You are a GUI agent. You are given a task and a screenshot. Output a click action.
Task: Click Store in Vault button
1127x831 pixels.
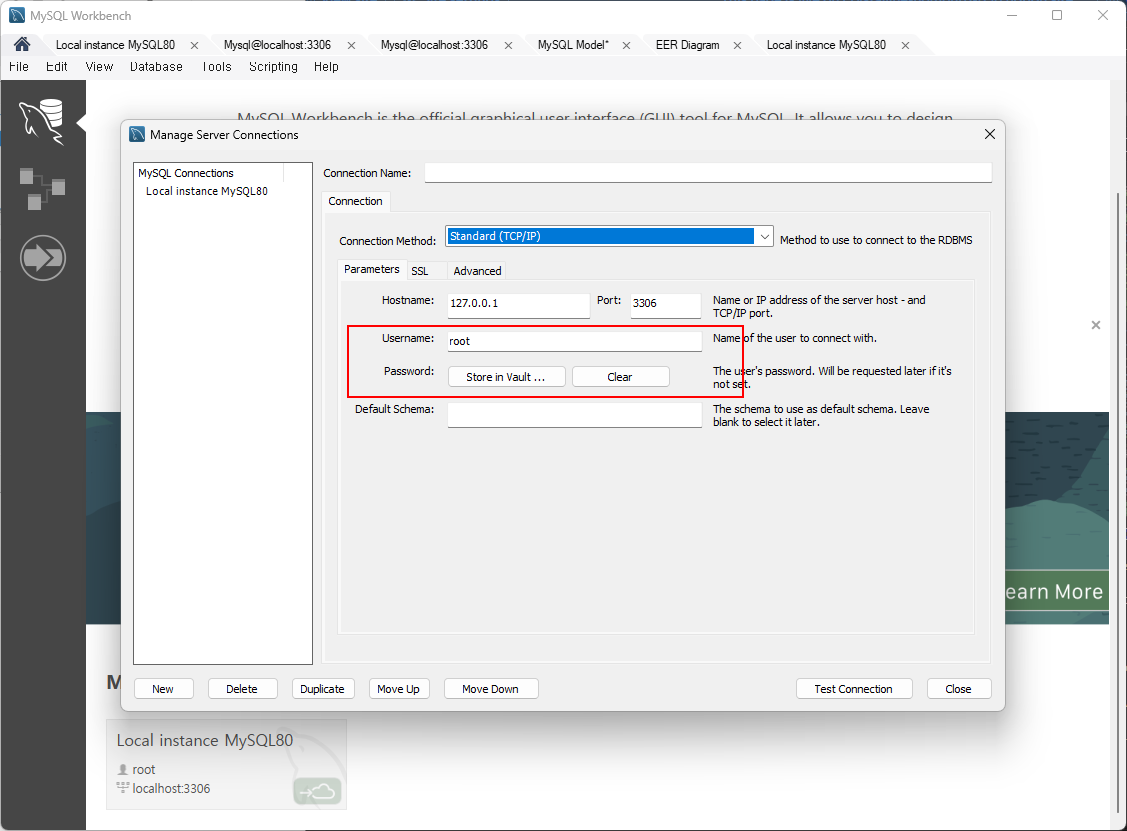(x=506, y=377)
